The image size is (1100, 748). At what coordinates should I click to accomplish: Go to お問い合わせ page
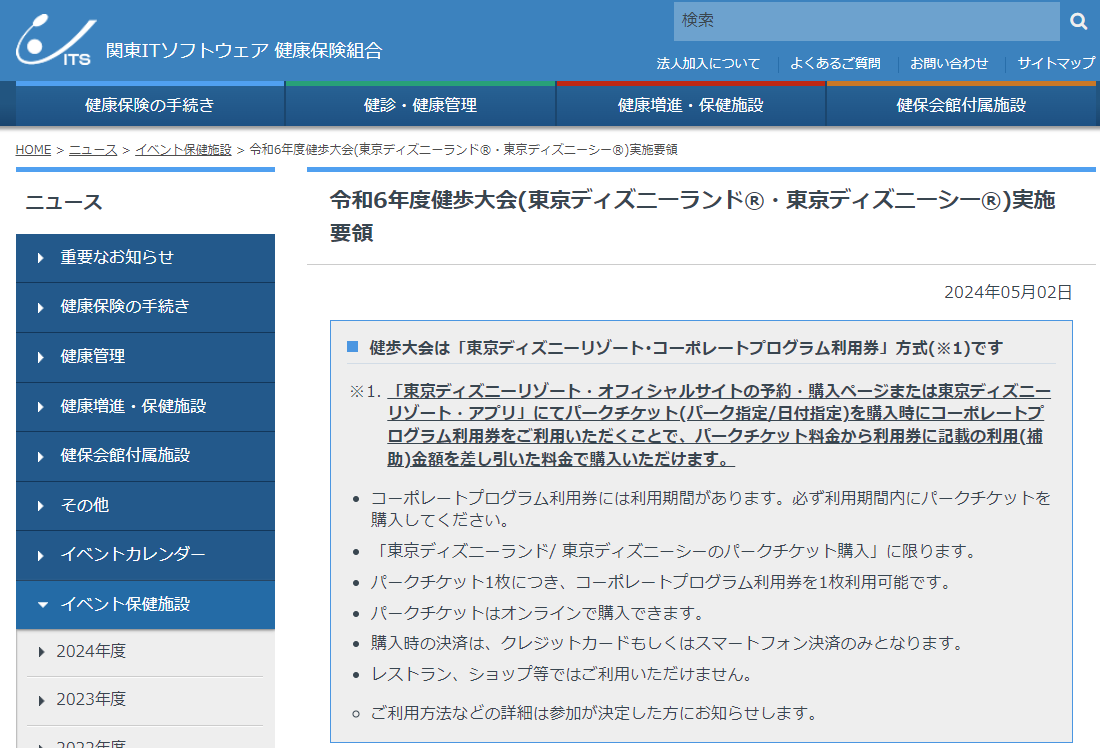coord(949,63)
